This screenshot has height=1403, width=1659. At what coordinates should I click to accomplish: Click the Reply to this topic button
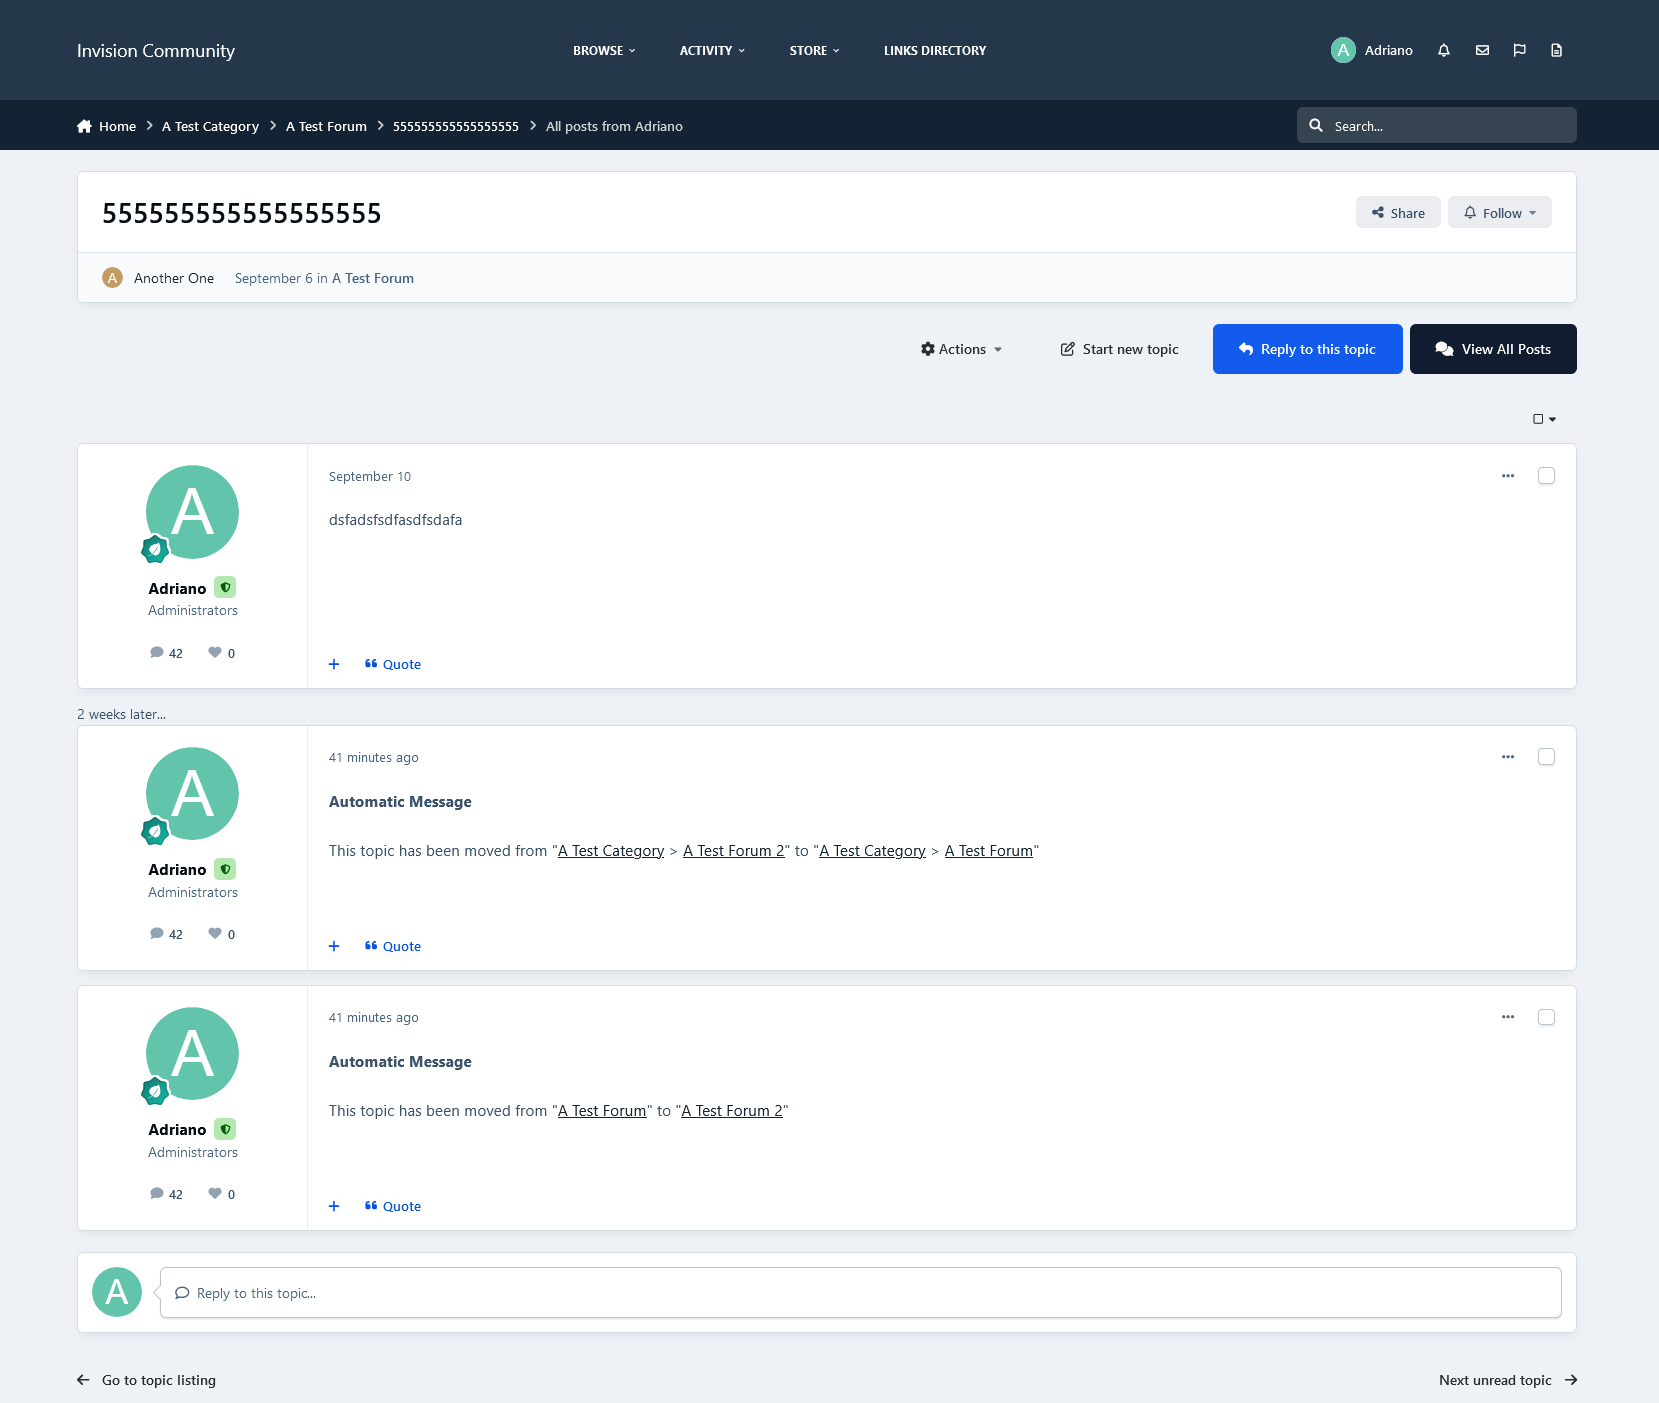[1307, 349]
